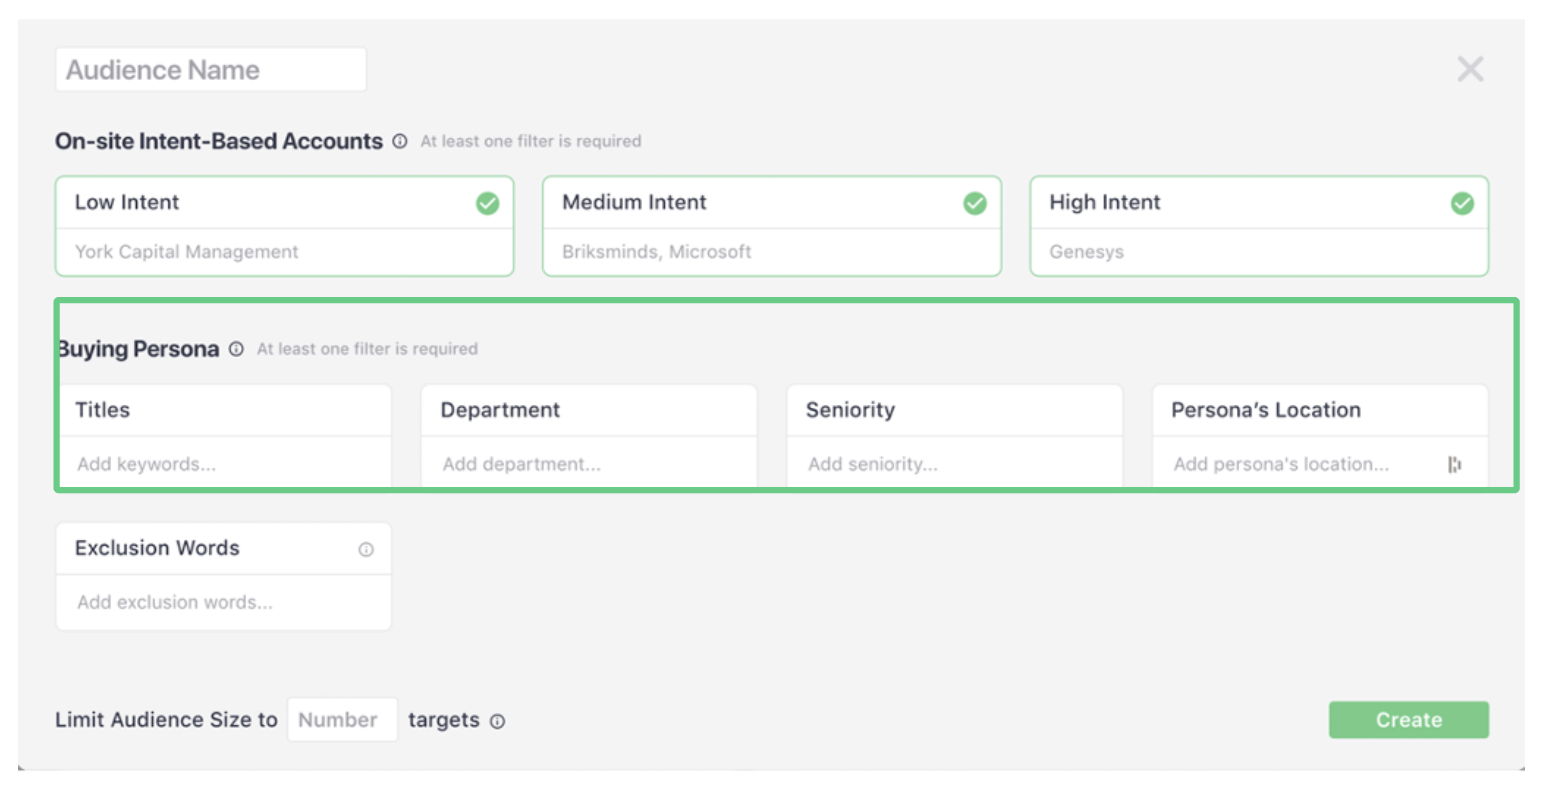The width and height of the screenshot is (1548, 798).
Task: Select Genesys in the High Intent card
Action: [x=1086, y=252]
